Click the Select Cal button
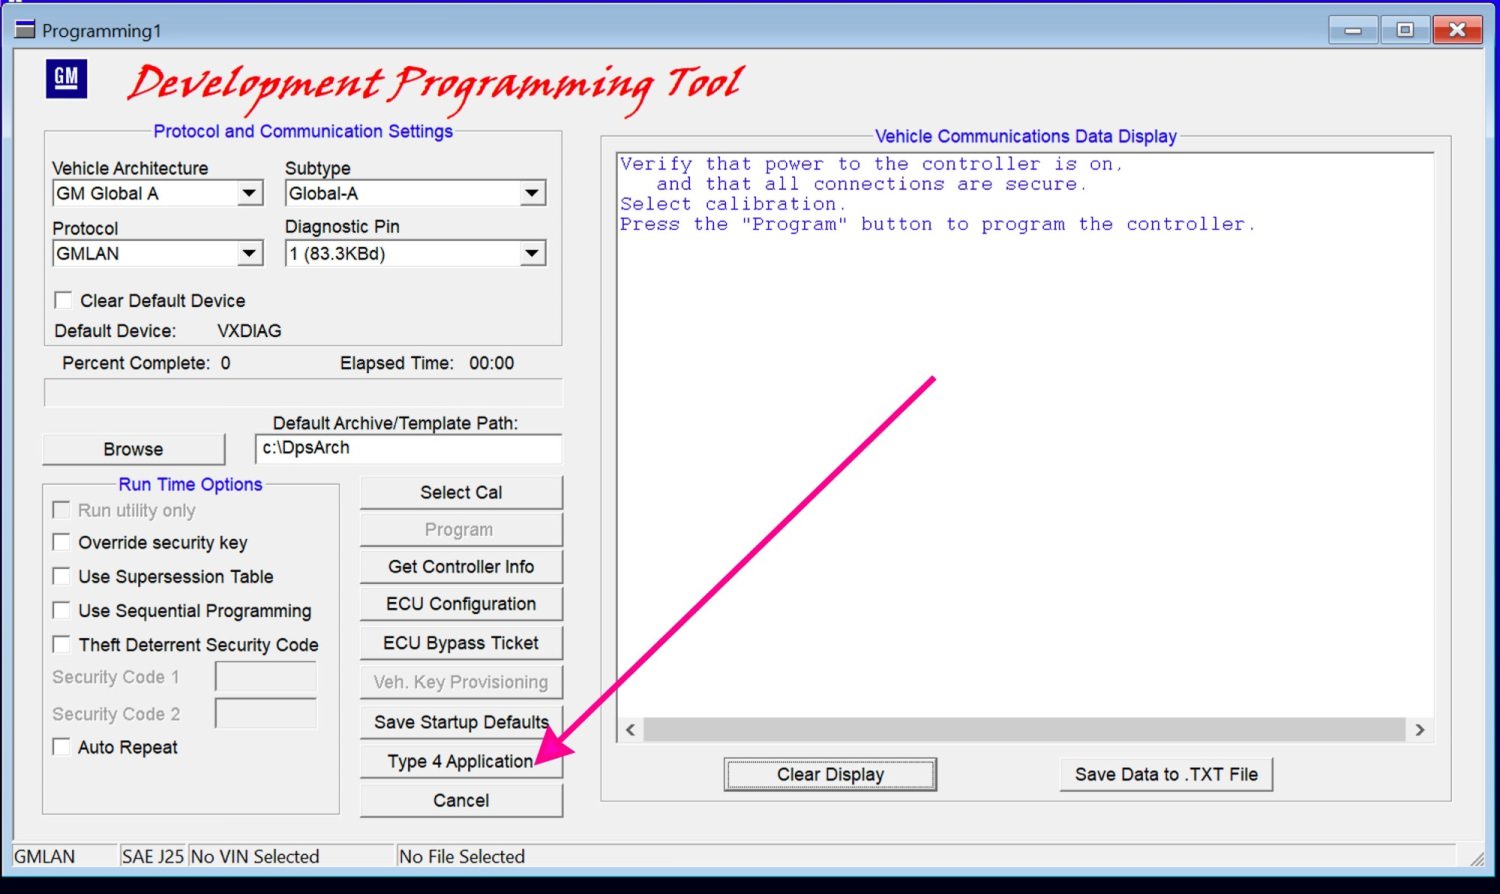 [x=461, y=492]
